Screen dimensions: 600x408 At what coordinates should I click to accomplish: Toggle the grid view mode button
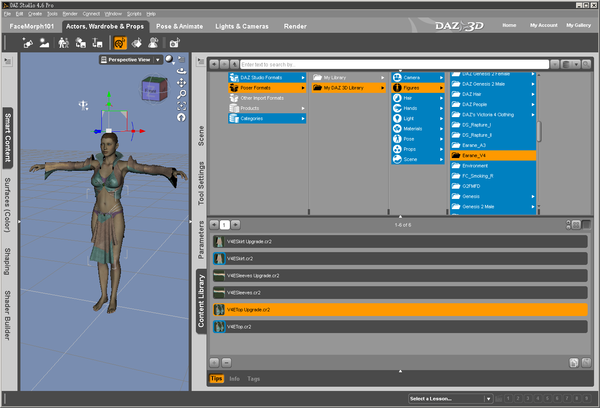click(x=576, y=225)
